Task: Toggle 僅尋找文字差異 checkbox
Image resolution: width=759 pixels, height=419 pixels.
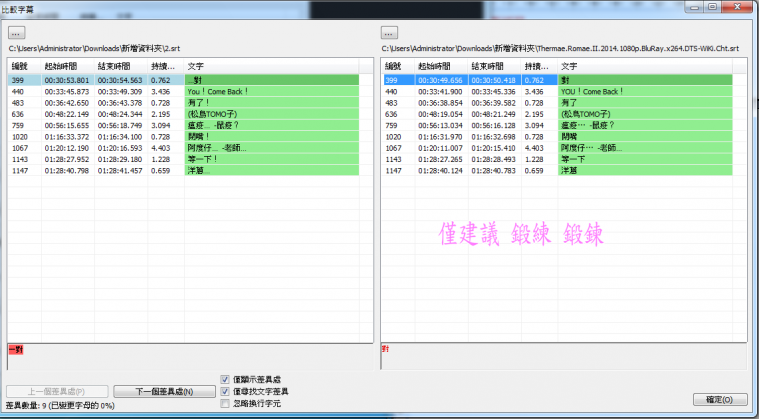Action: (225, 391)
